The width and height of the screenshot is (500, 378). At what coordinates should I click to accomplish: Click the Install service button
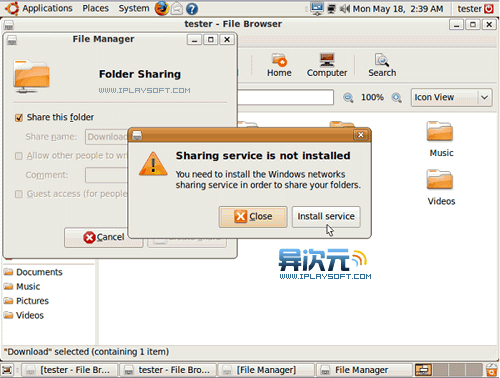pyautogui.click(x=326, y=217)
